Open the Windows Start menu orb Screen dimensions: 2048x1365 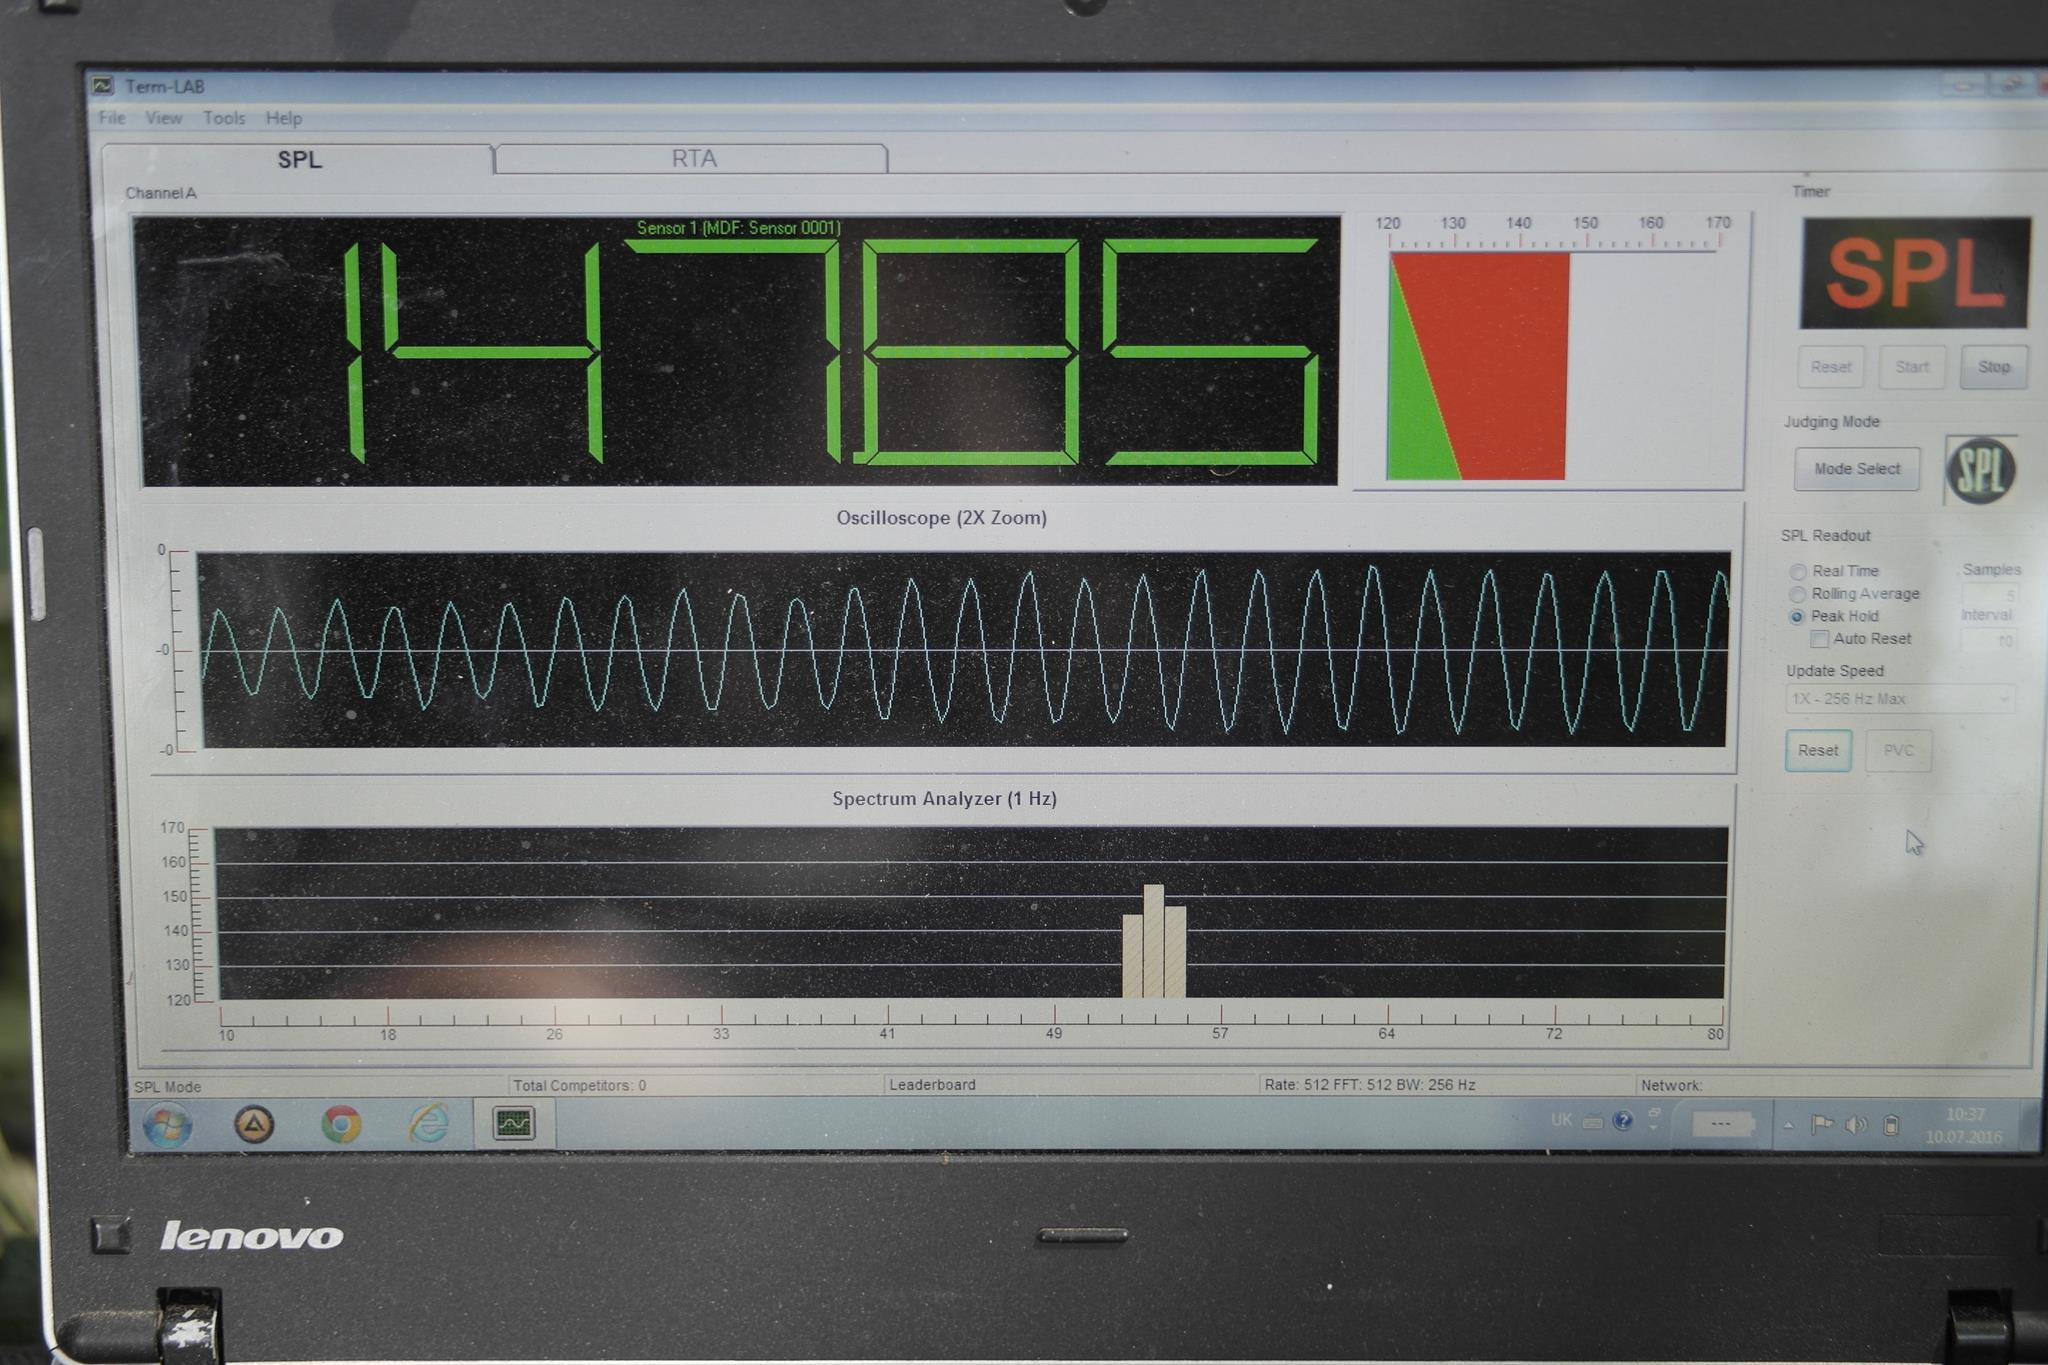[x=167, y=1125]
